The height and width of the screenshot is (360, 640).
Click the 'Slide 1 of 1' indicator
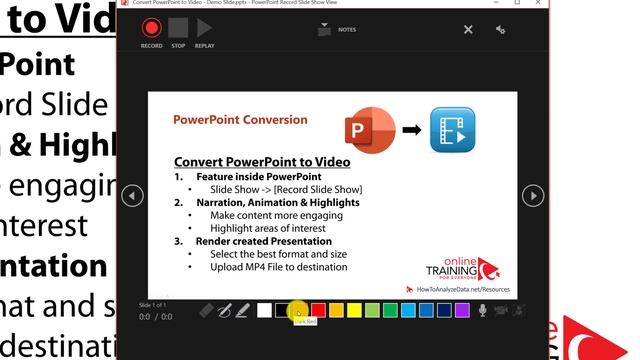(x=152, y=305)
